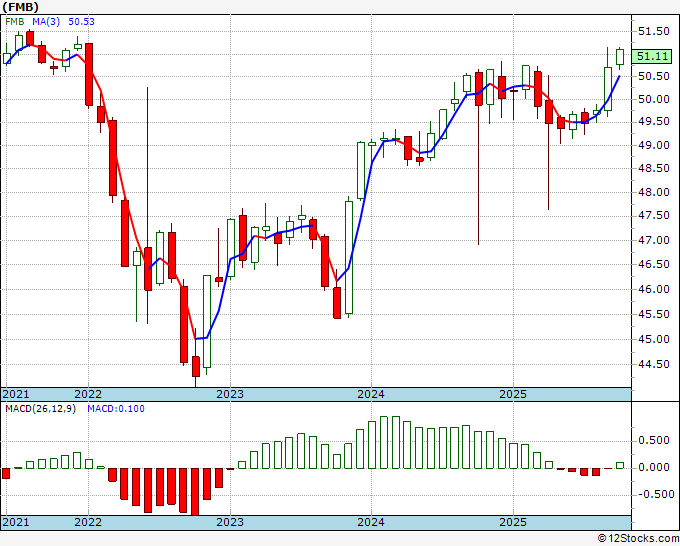Screen dimensions: 680x546
Task: Click the 47.00 price axis label
Action: point(654,240)
